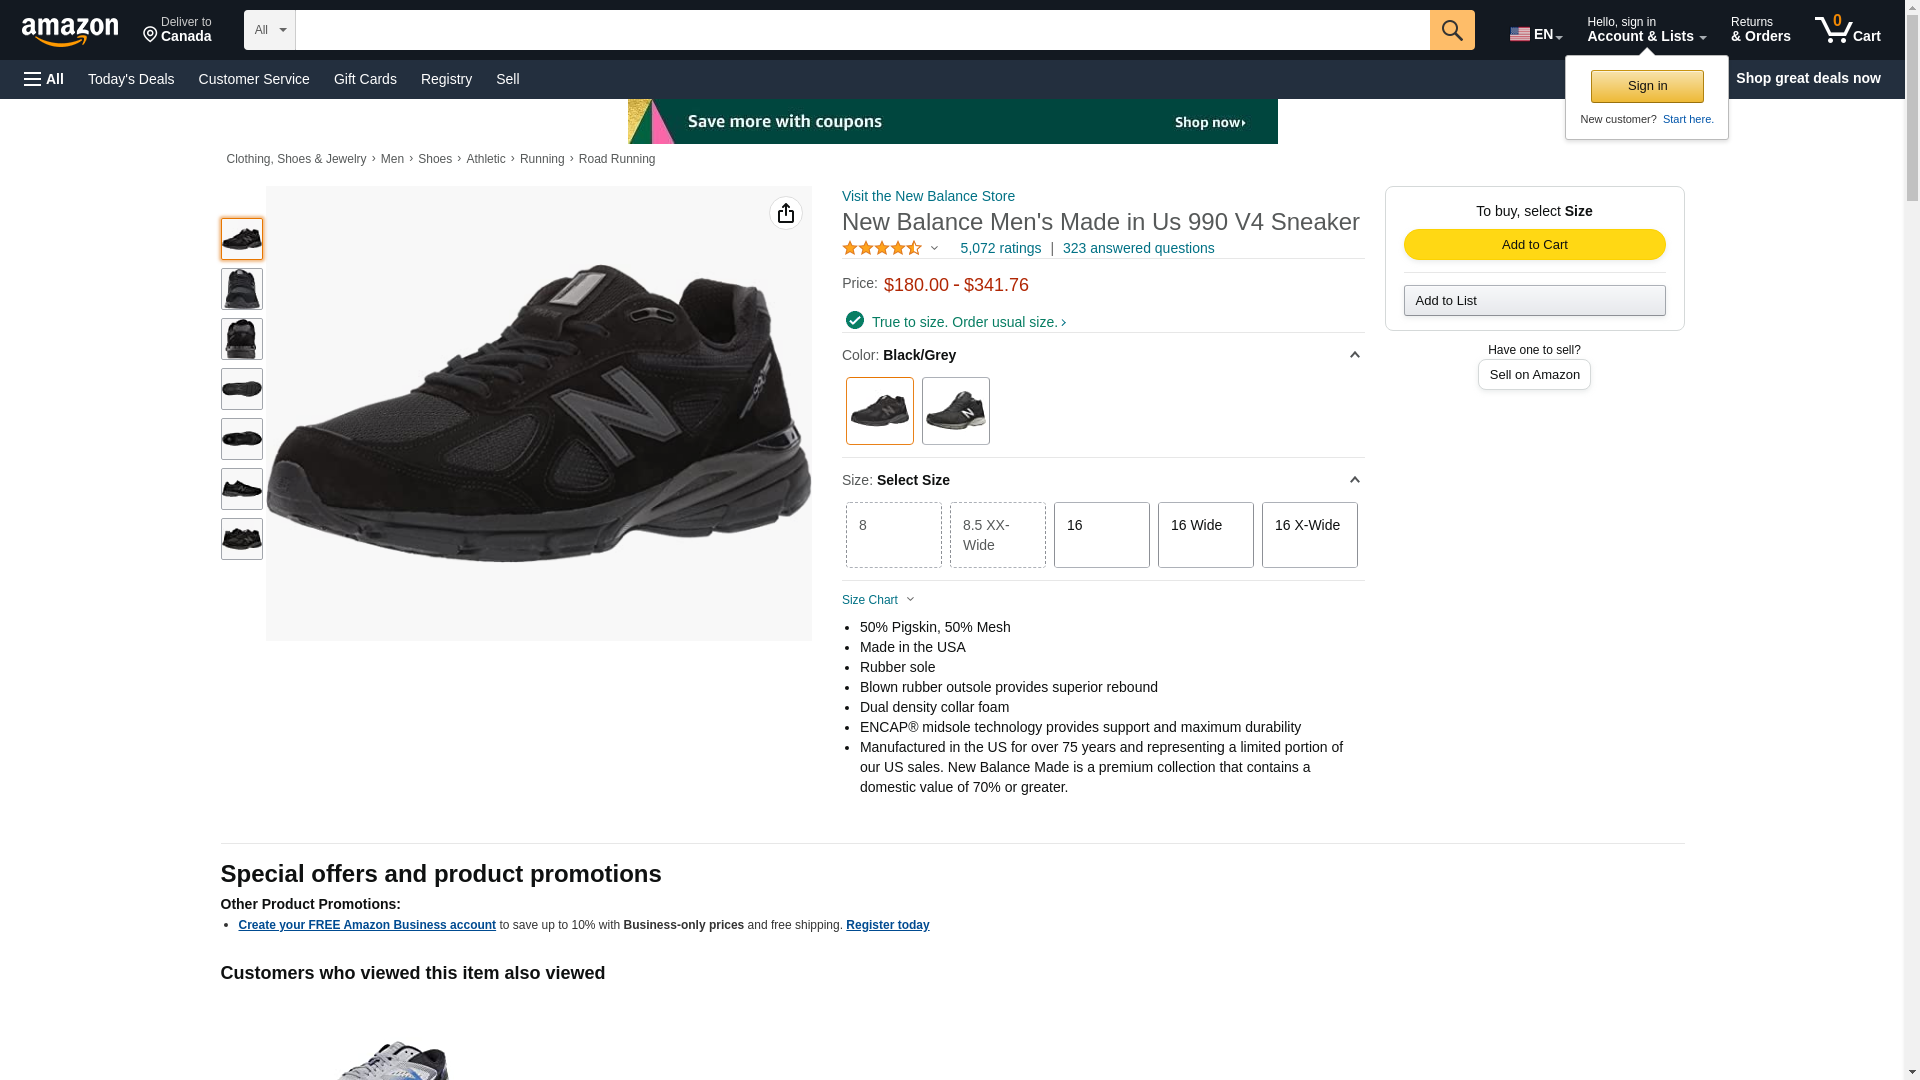Viewport: 1920px width, 1080px height.
Task: Click the share icon on product image
Action: (786, 213)
